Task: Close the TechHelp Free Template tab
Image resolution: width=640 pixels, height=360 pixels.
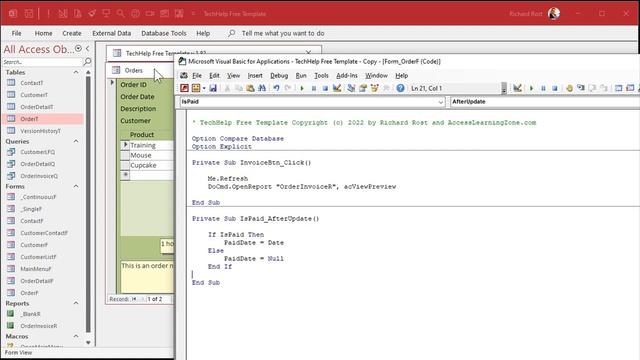Action: [308, 53]
